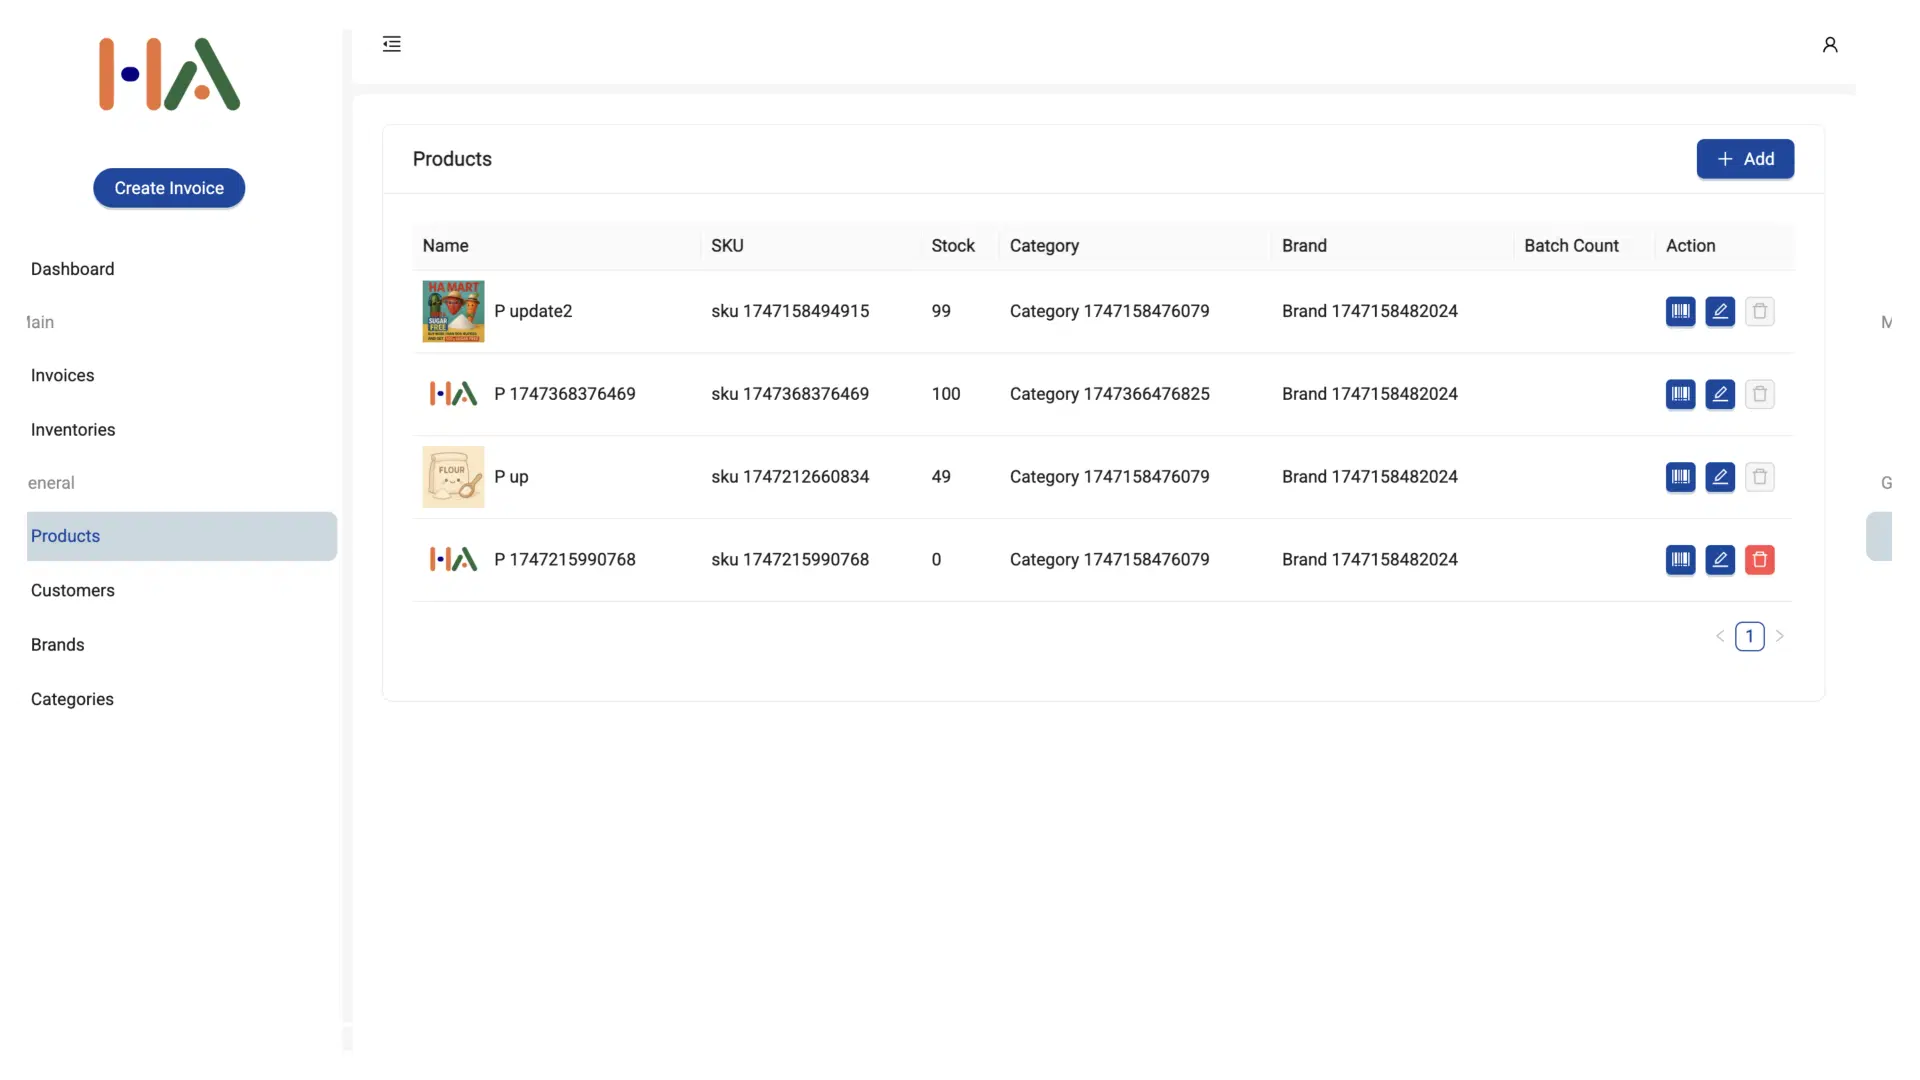Open the user profile icon top right
This screenshot has width=1920, height=1080.
coord(1831,44)
